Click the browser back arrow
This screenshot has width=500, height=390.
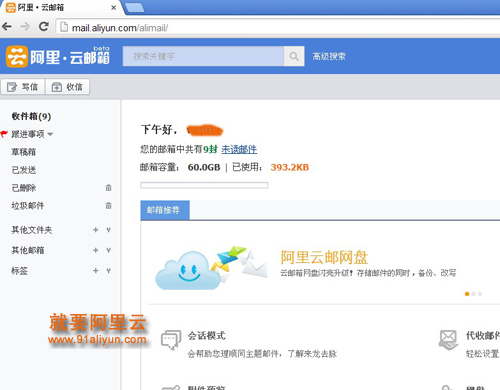click(7, 26)
